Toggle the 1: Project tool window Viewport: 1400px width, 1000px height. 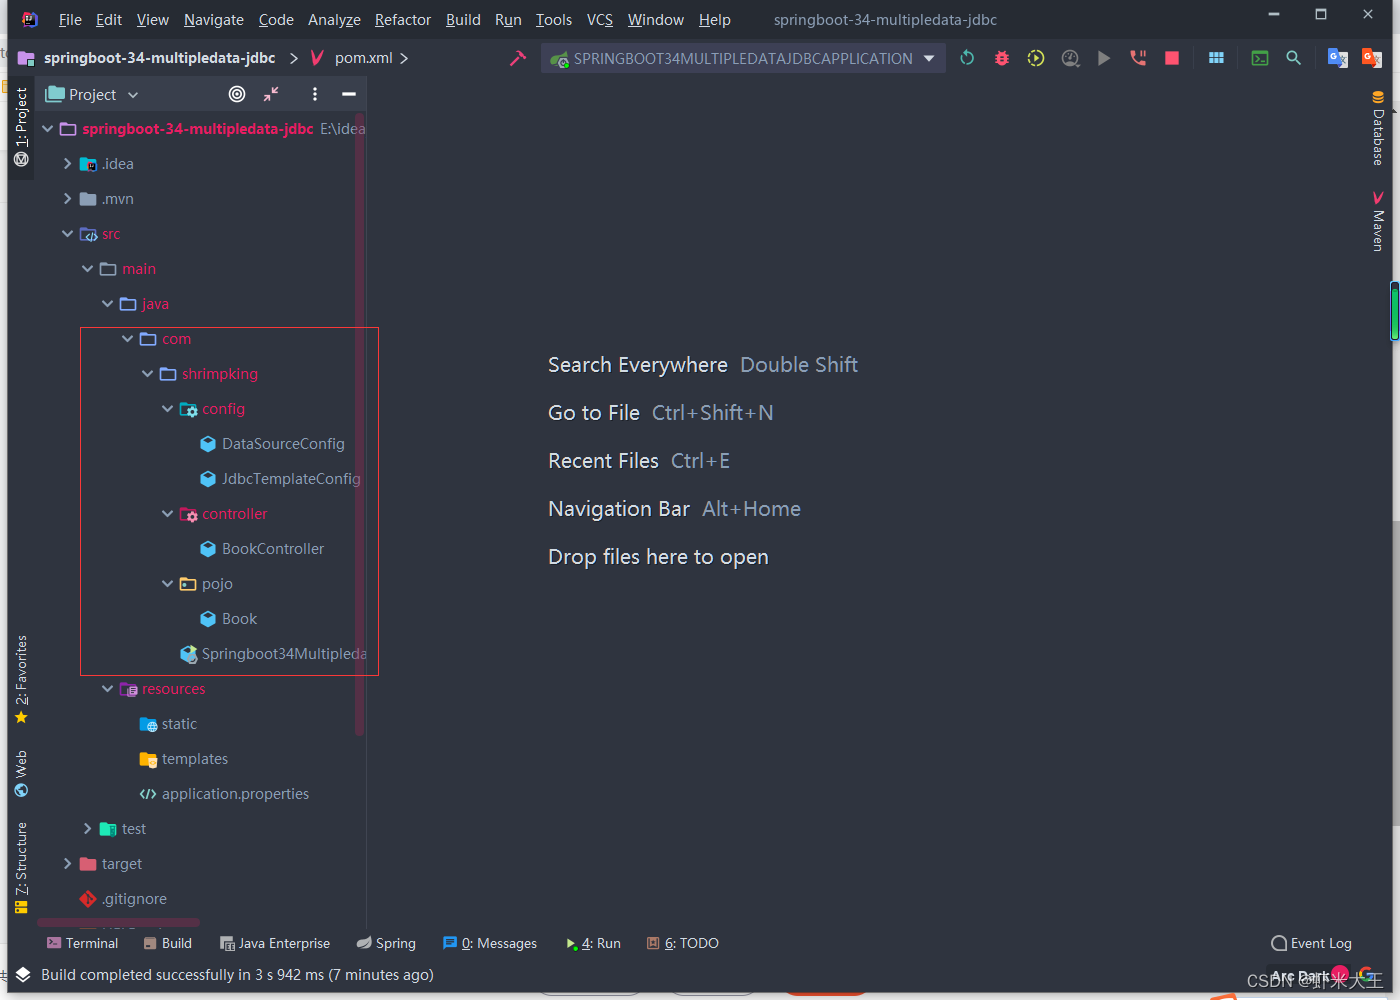tap(21, 120)
